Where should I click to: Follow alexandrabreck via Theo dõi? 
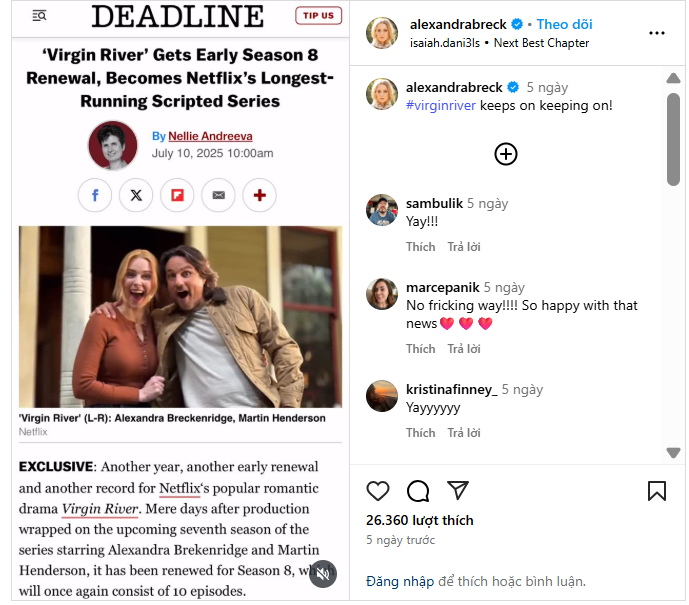[564, 24]
